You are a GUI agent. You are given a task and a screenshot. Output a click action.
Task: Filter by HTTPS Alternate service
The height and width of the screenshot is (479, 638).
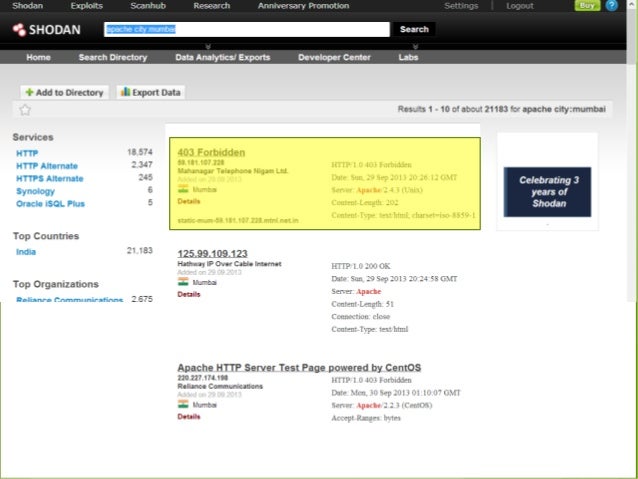tap(50, 179)
